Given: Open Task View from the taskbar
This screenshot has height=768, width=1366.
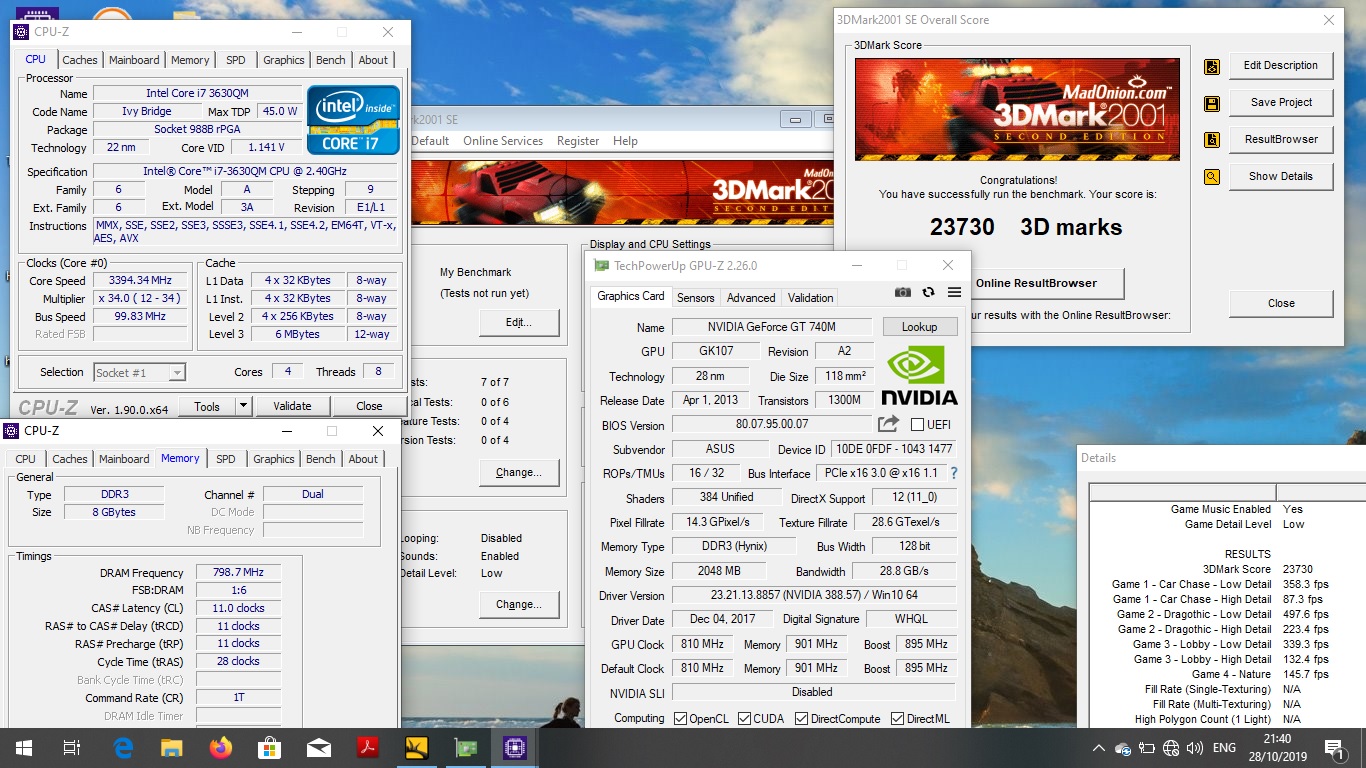Looking at the screenshot, I should (72, 747).
